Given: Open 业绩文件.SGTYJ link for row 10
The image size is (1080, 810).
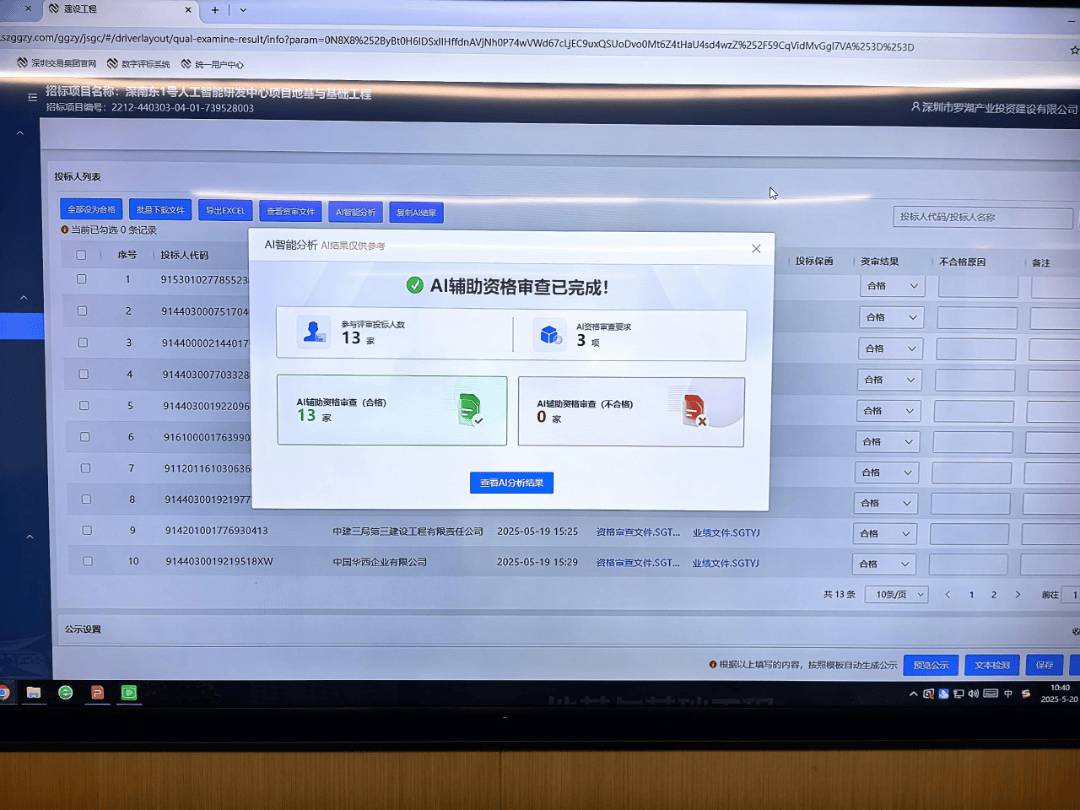Looking at the screenshot, I should 725,563.
